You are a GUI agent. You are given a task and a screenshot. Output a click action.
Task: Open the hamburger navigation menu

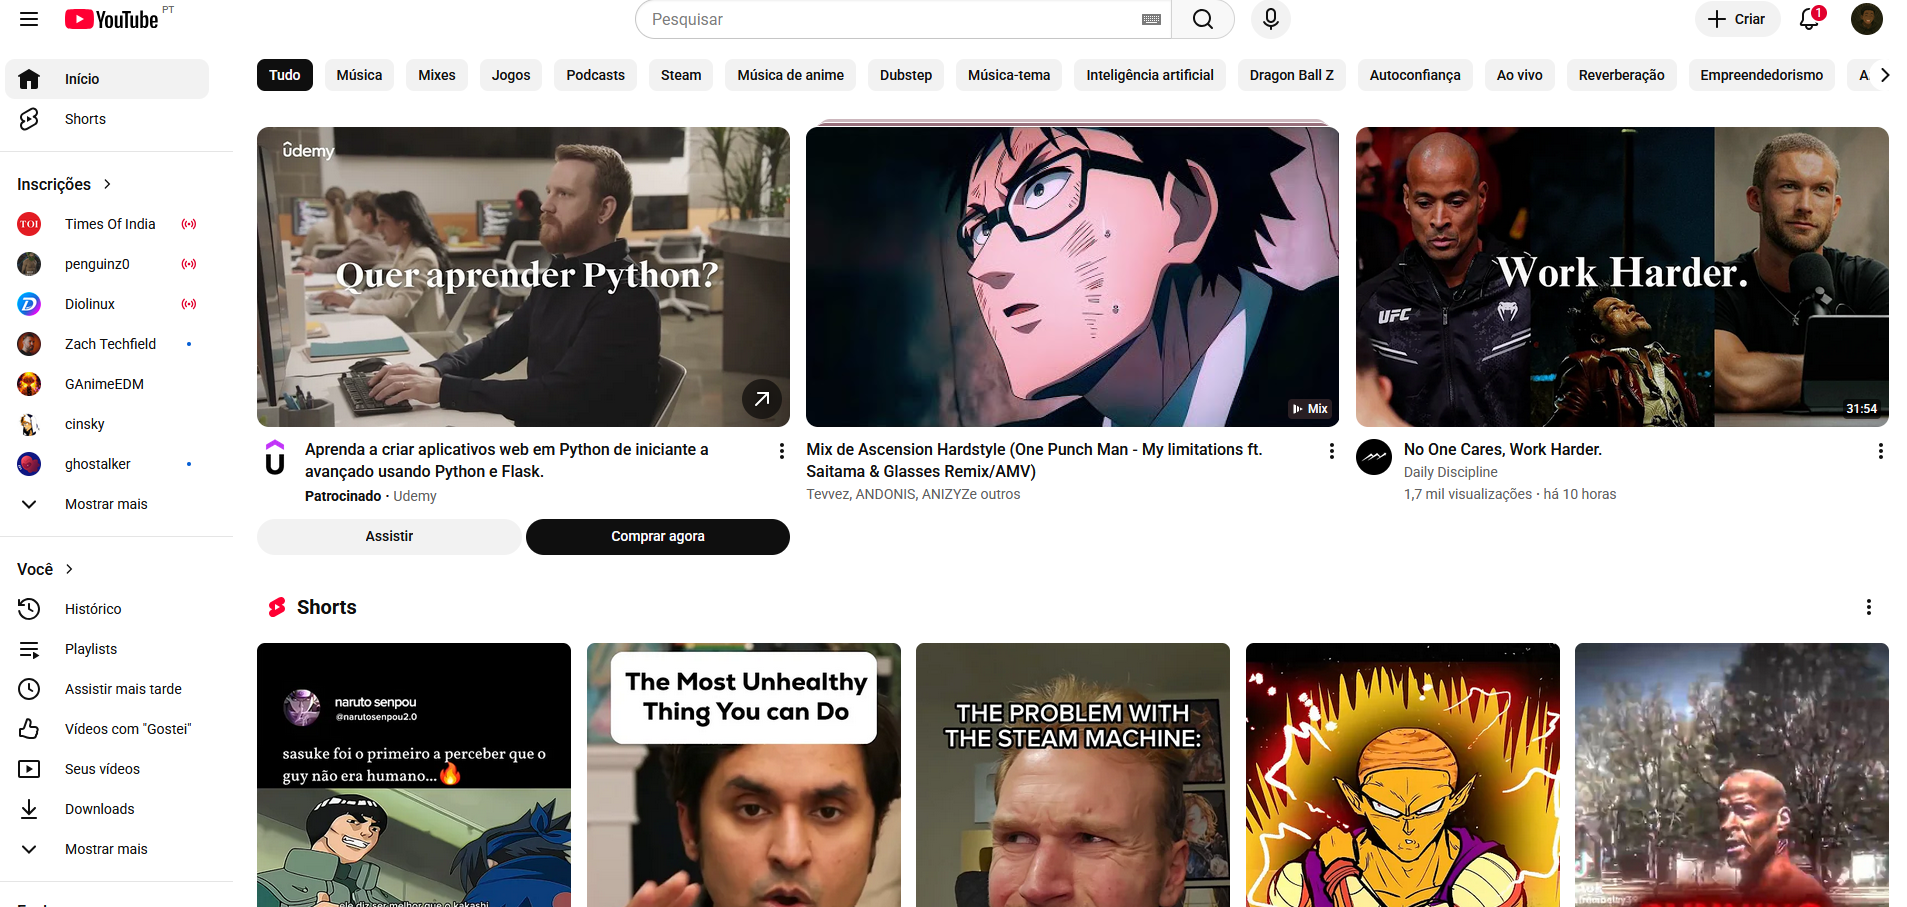pyautogui.click(x=29, y=19)
